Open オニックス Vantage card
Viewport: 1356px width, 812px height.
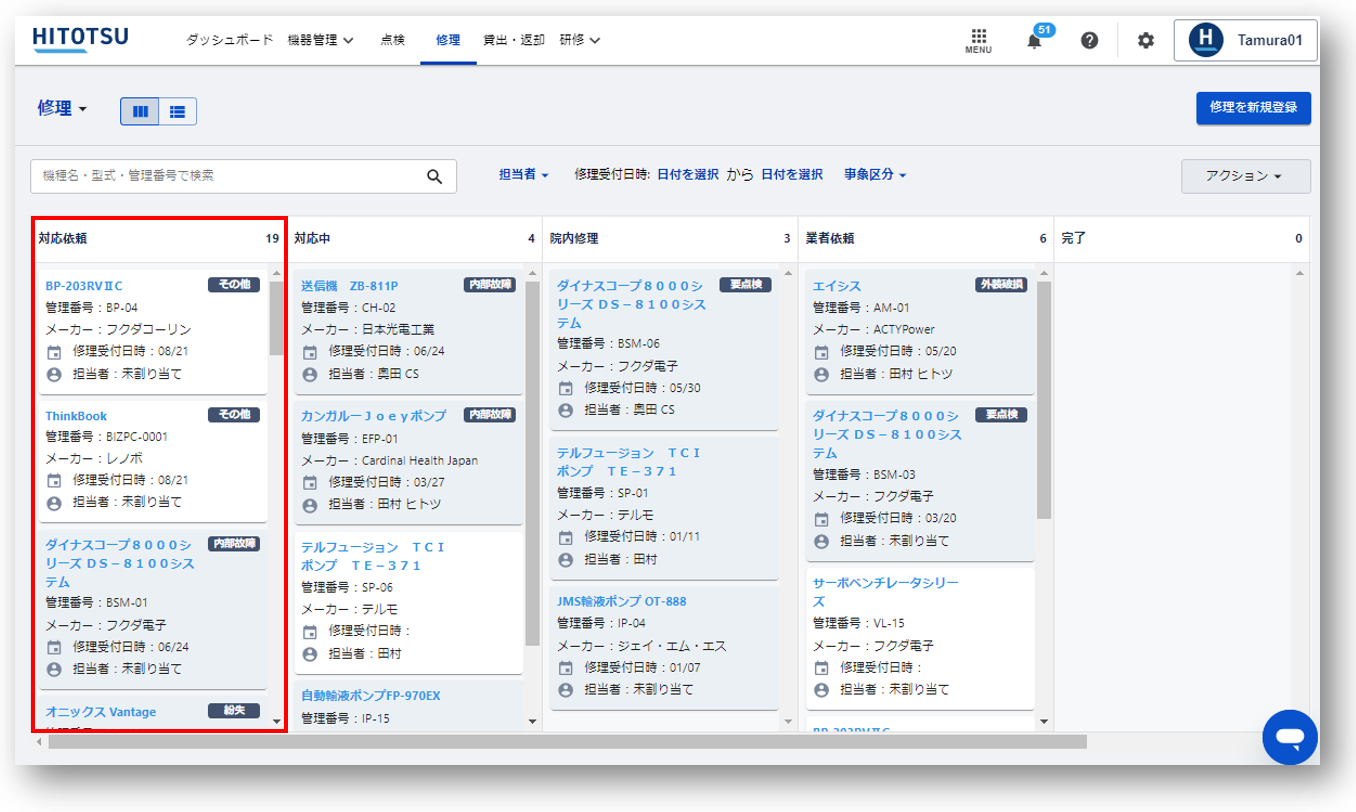coord(101,712)
